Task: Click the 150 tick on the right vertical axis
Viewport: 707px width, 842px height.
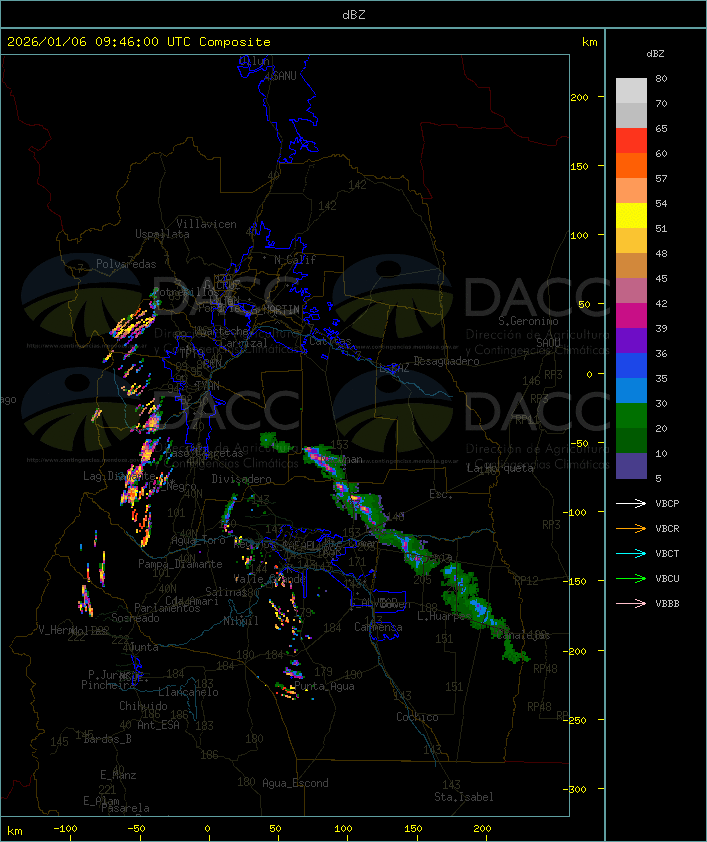Action: click(579, 166)
